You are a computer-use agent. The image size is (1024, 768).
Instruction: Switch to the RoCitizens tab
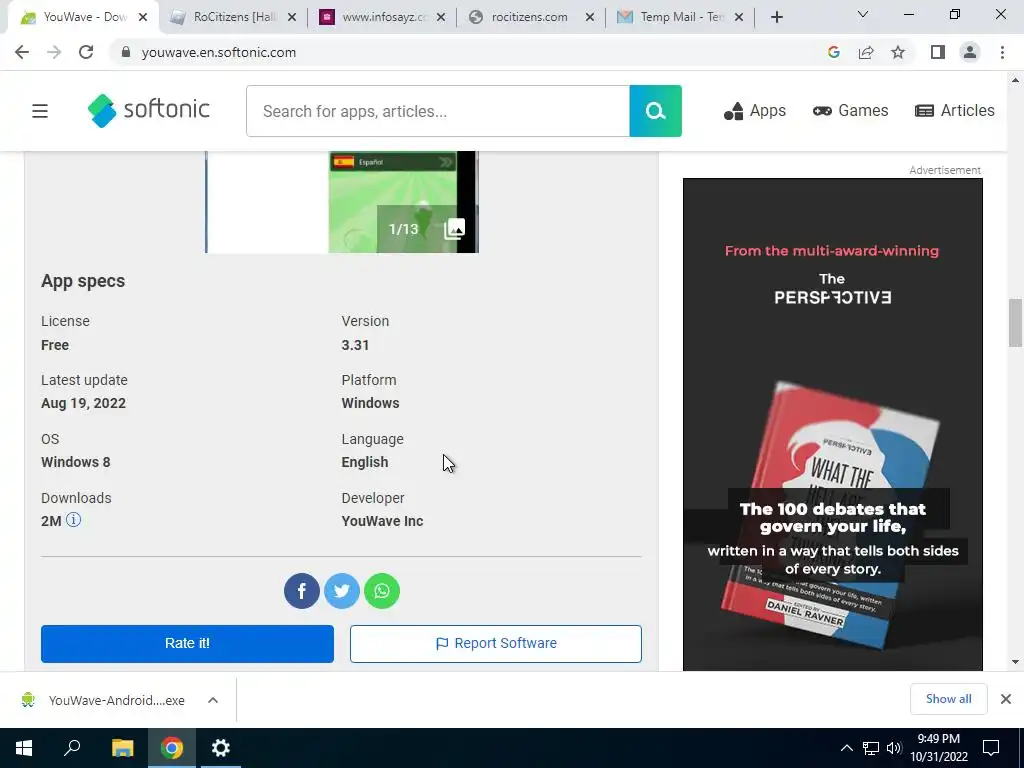point(233,17)
